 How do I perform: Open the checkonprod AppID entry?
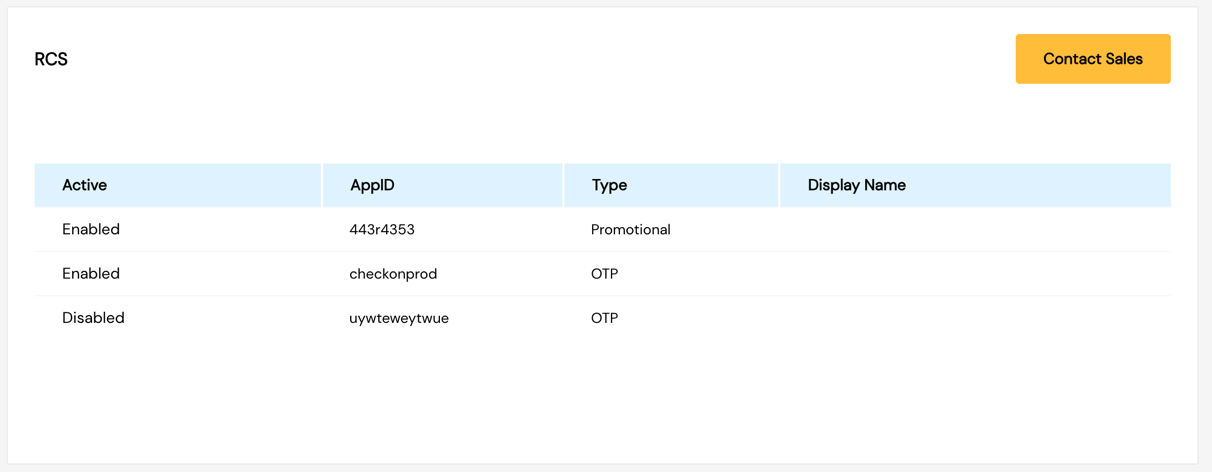coord(393,273)
